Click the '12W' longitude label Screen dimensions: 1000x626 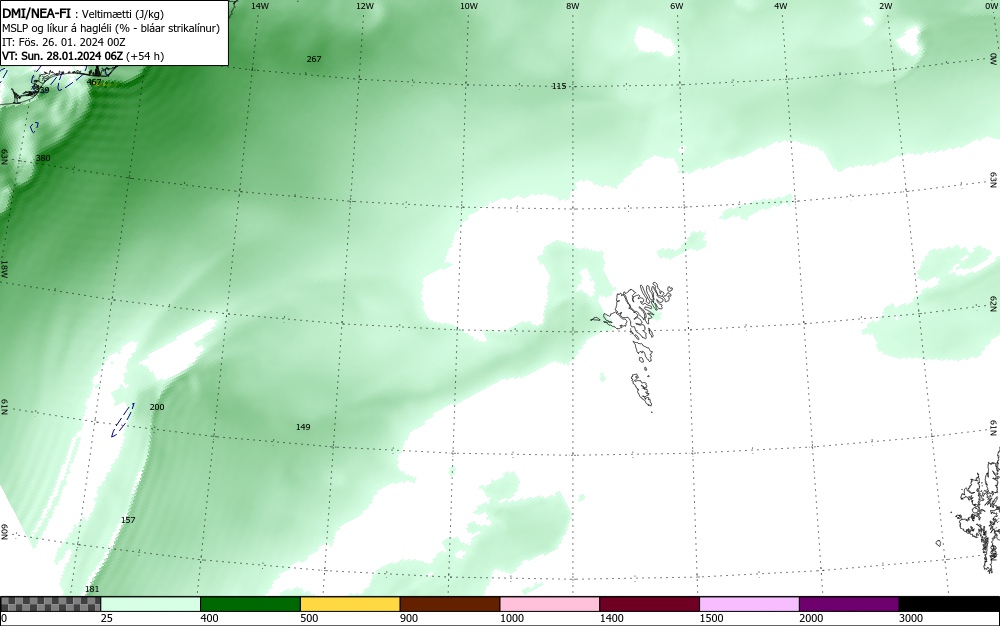tap(365, 6)
